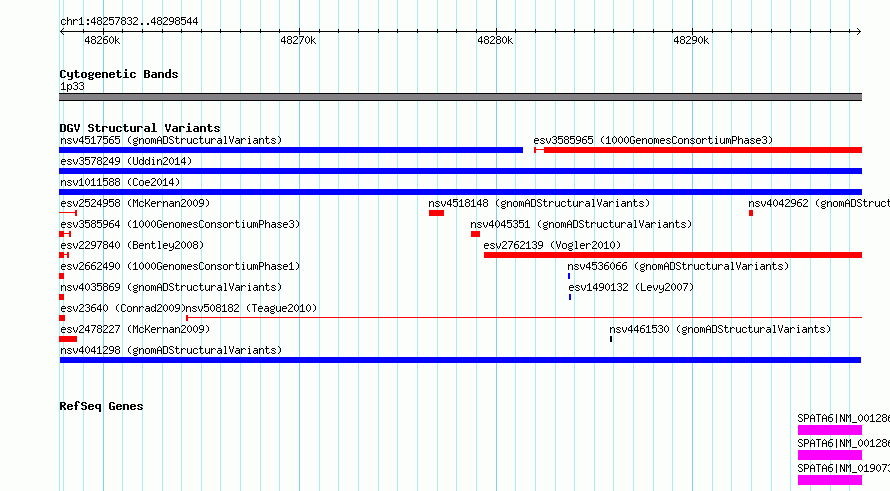The height and width of the screenshot is (491, 890).
Task: Select the gray 1p33 cytogenetic band bar
Action: (460, 97)
